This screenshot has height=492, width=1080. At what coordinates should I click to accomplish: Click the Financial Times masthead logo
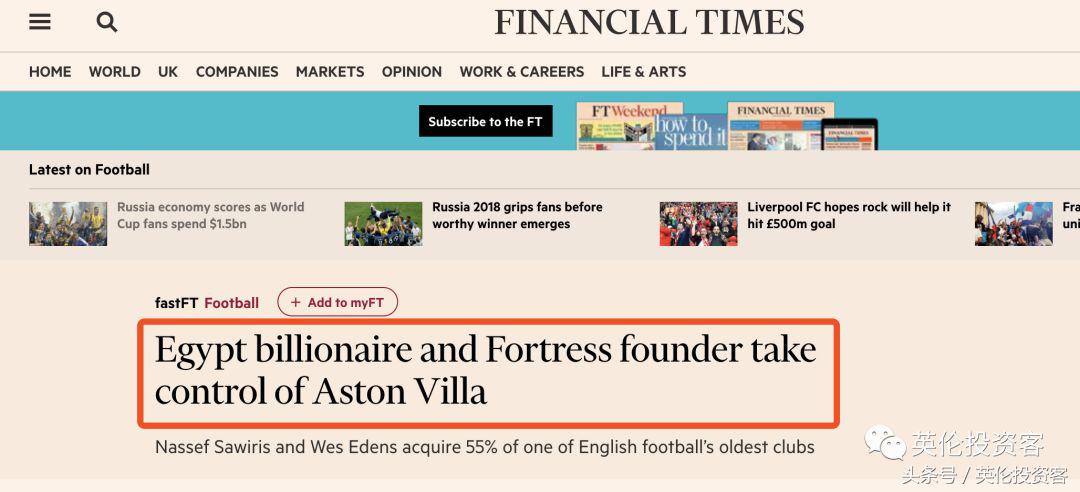649,22
